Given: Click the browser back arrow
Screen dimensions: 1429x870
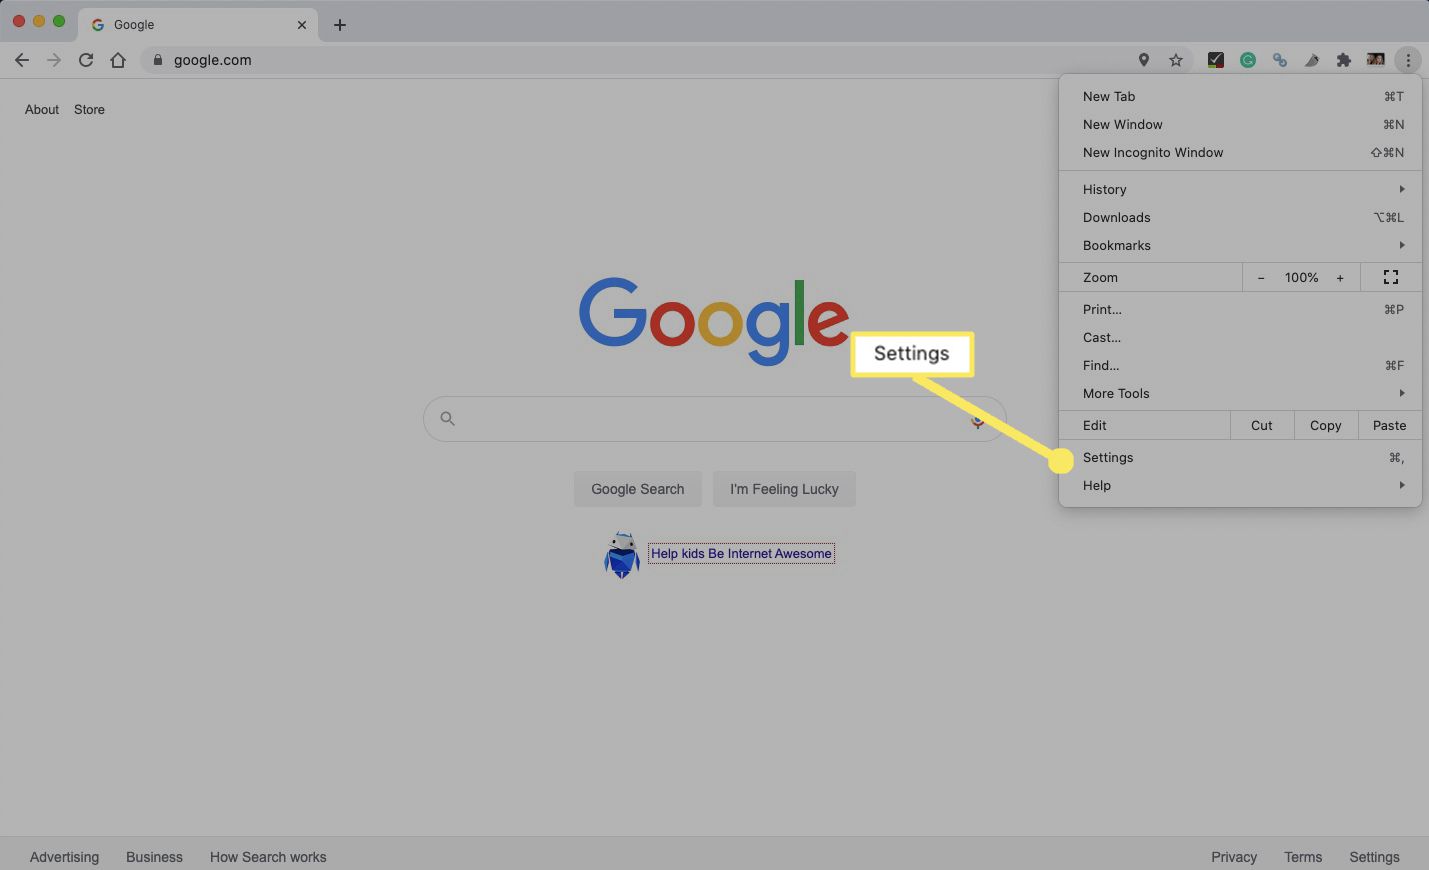Looking at the screenshot, I should (22, 60).
